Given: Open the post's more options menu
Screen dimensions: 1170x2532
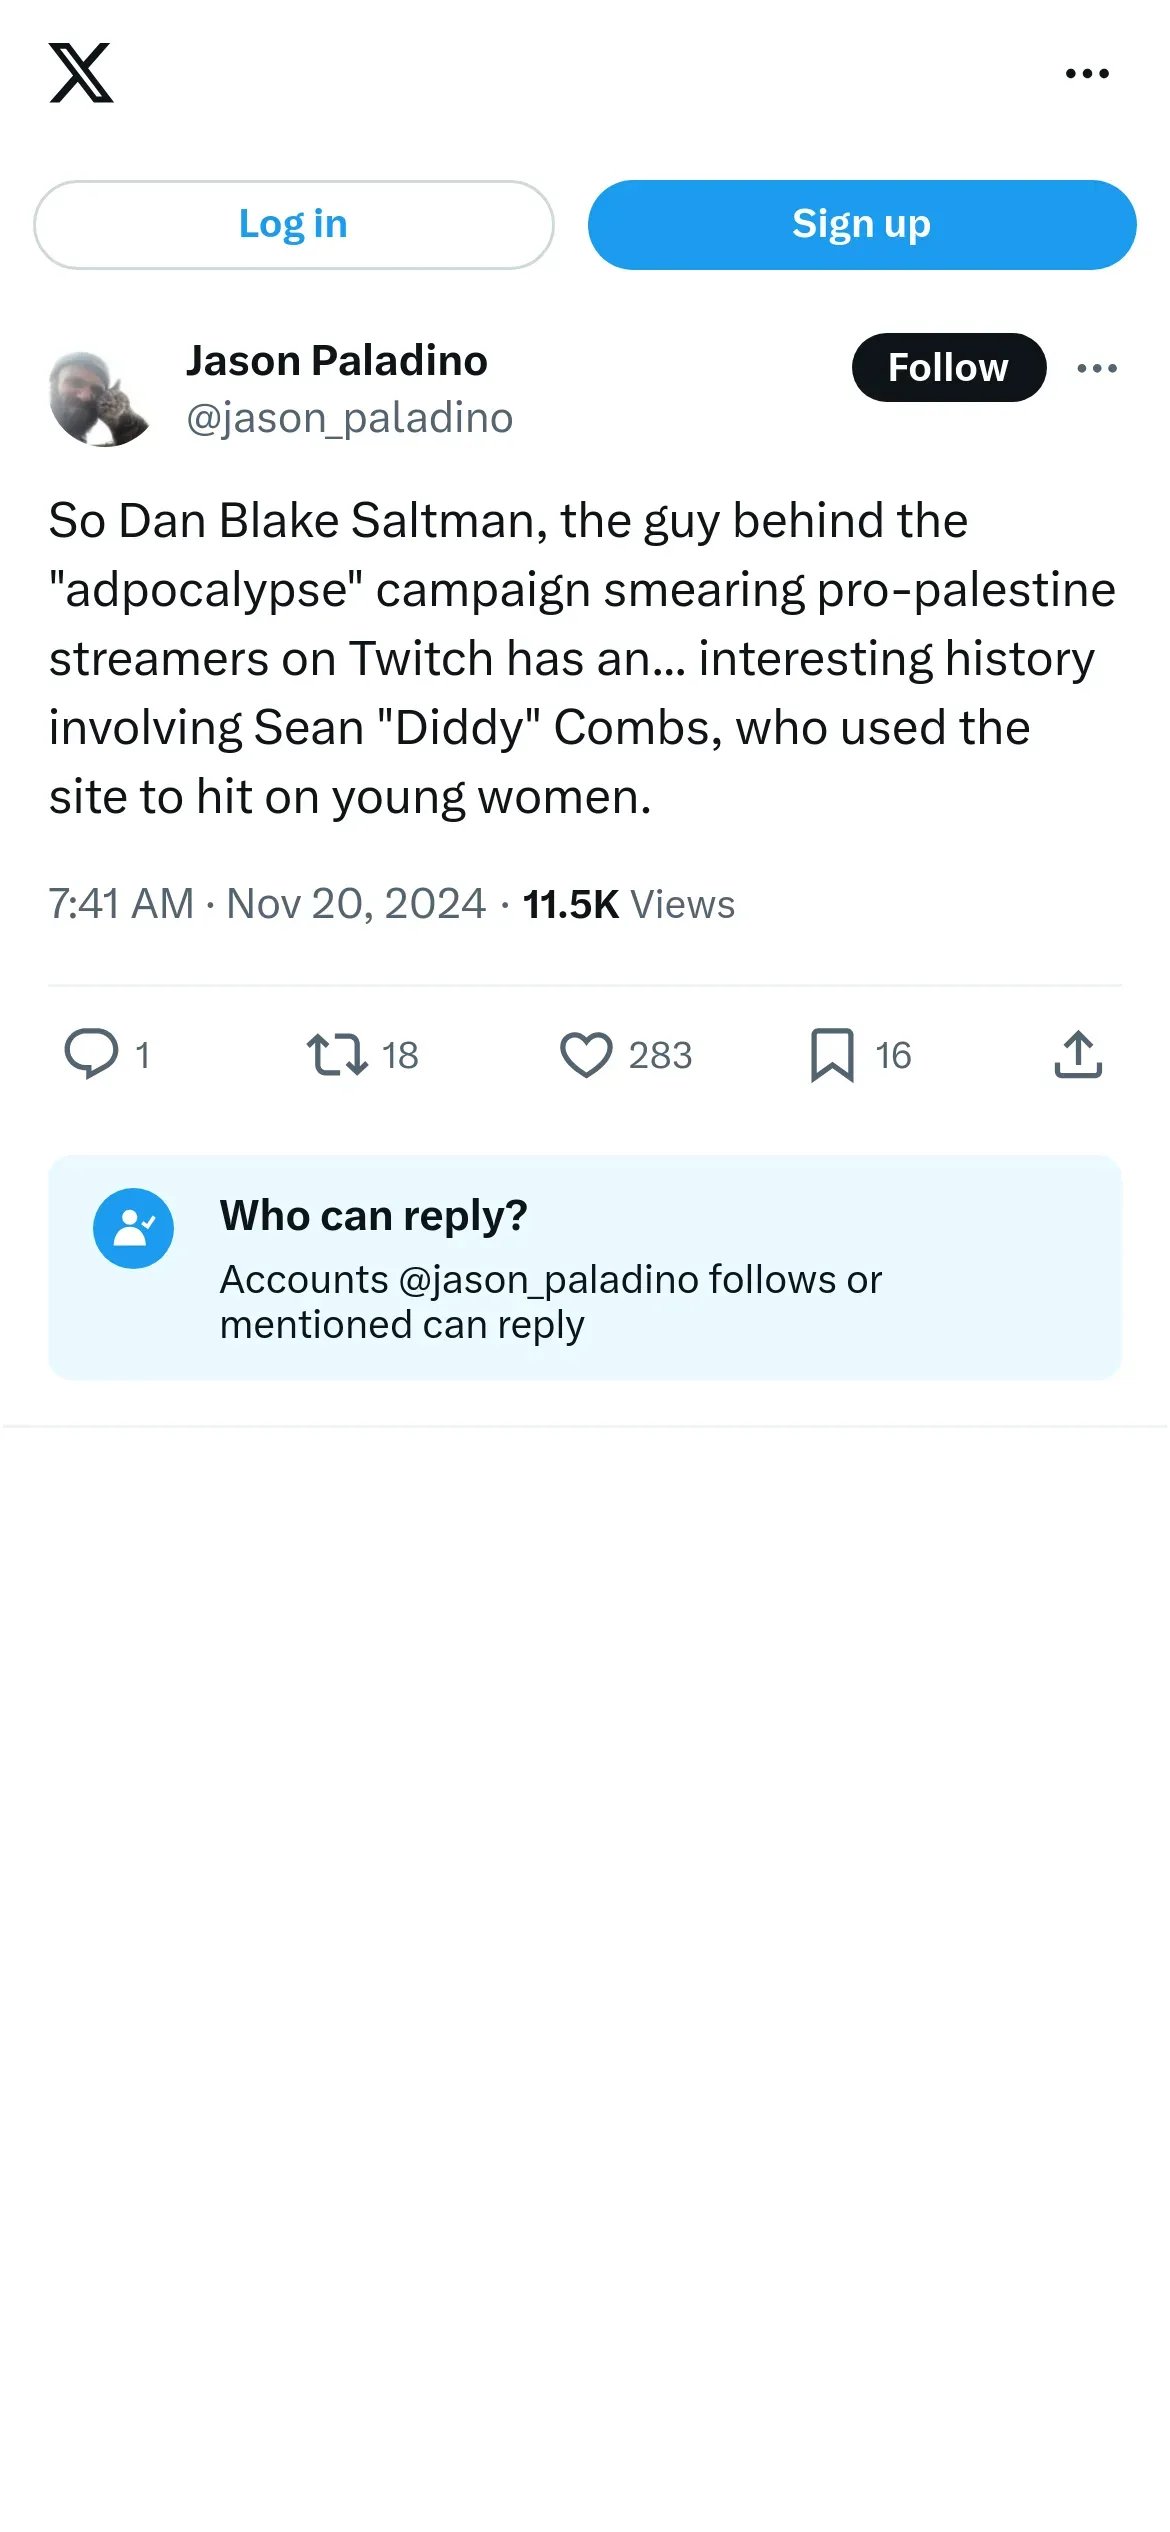Looking at the screenshot, I should click(x=1097, y=368).
